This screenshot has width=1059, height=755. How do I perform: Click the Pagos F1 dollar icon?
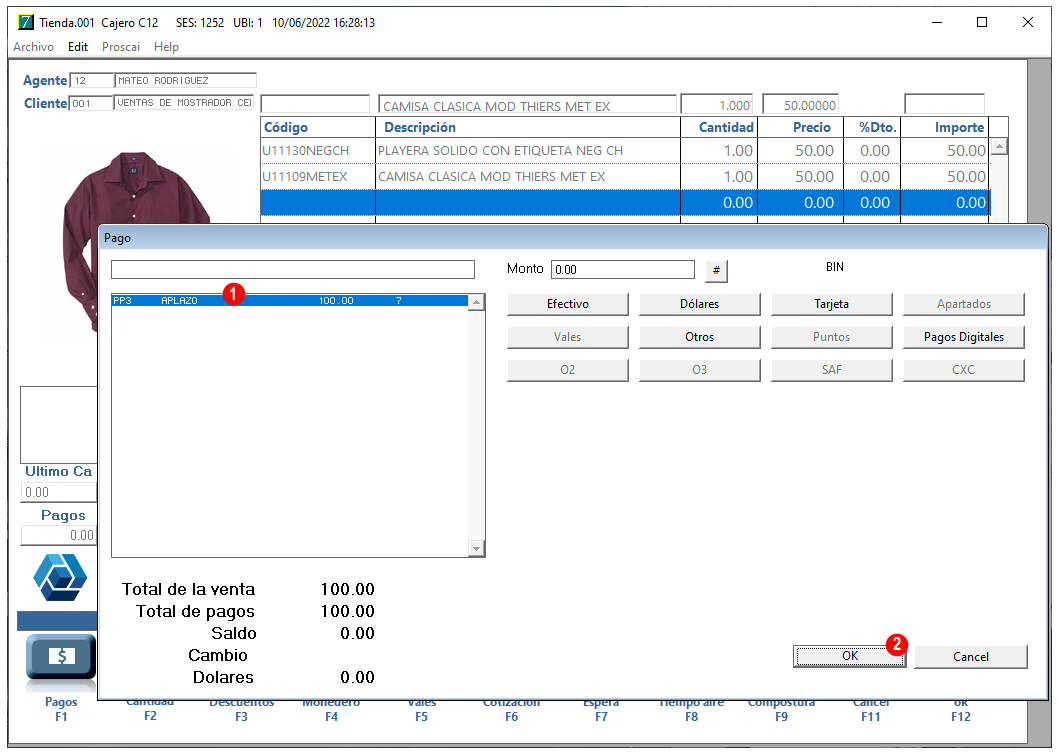coord(61,656)
